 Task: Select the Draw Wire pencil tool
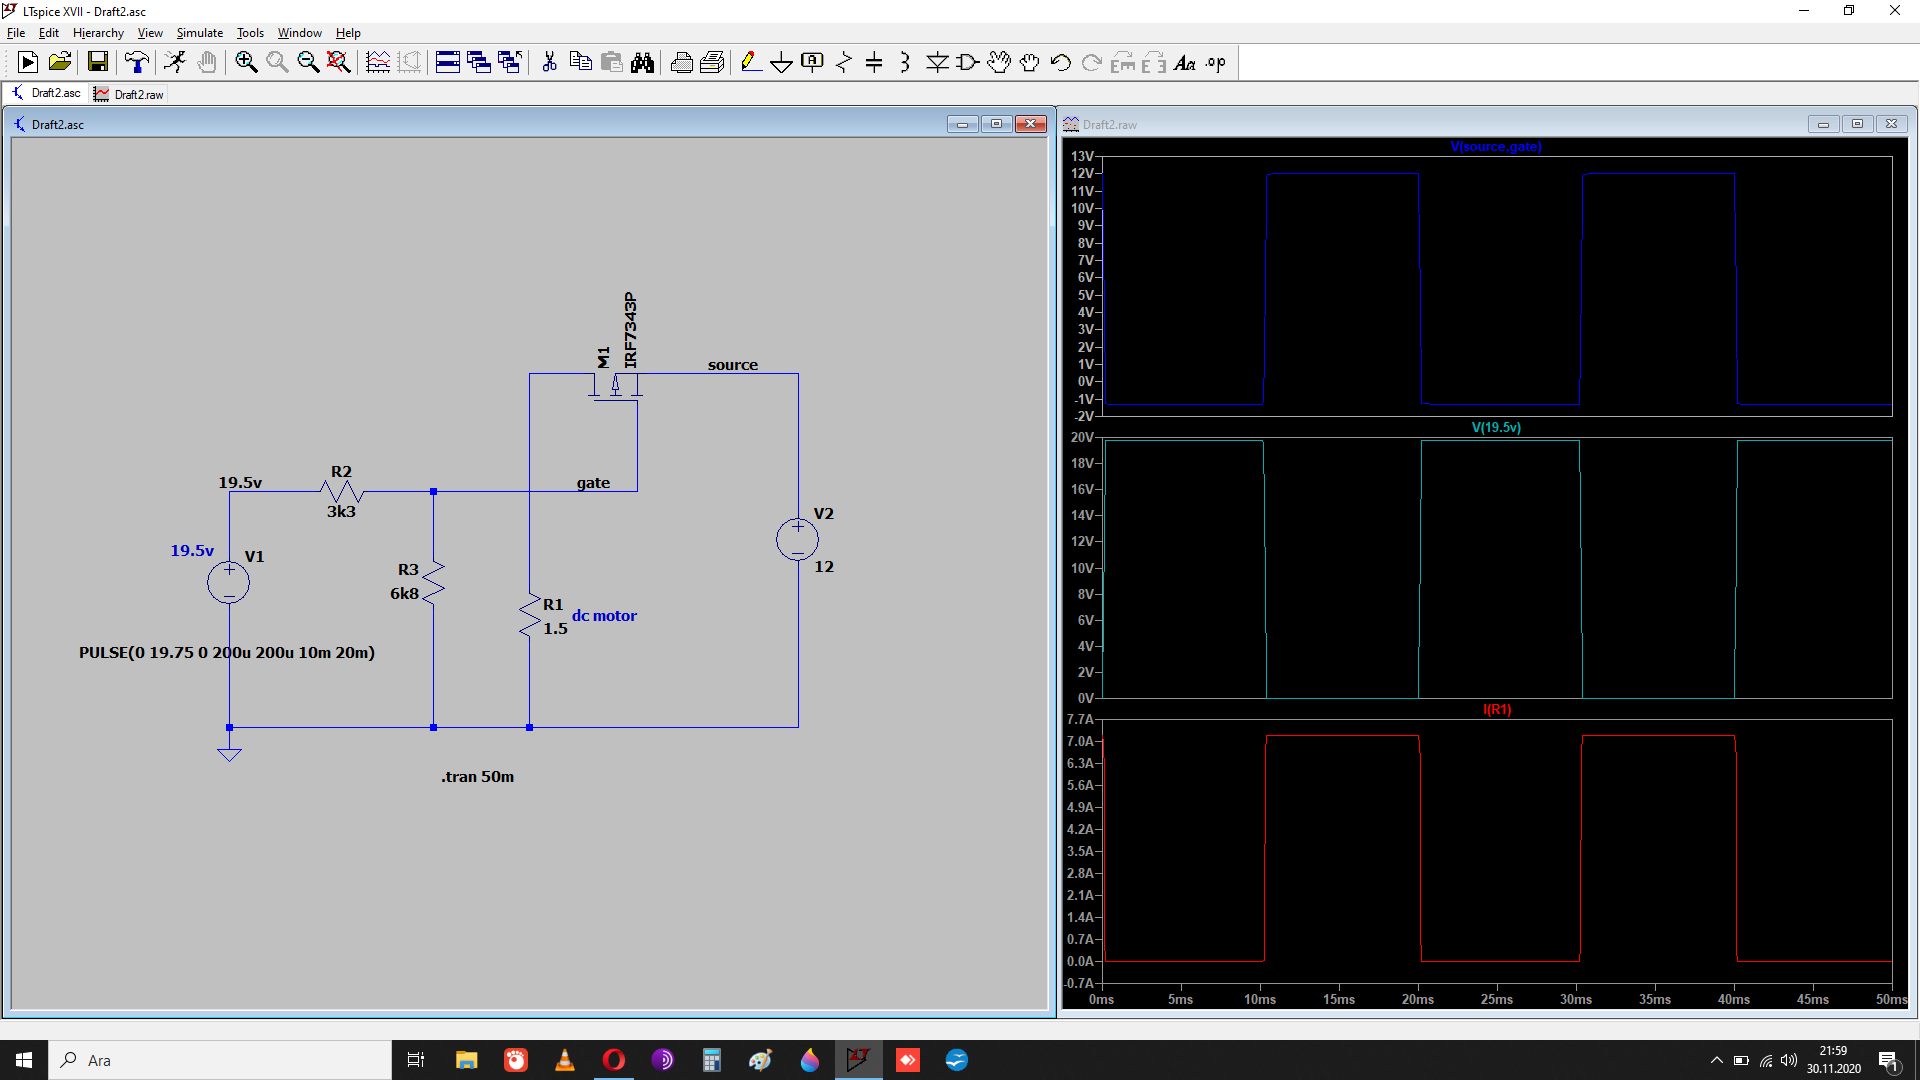point(751,62)
